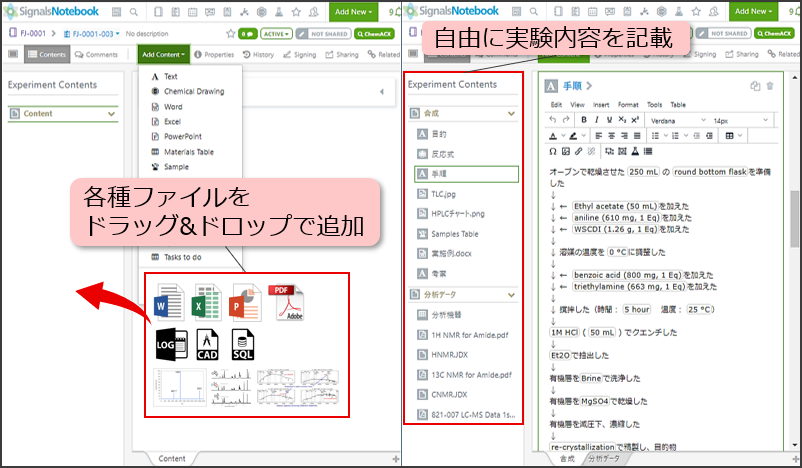Toggle bold formatting
The width and height of the screenshot is (802, 468).
(x=584, y=120)
